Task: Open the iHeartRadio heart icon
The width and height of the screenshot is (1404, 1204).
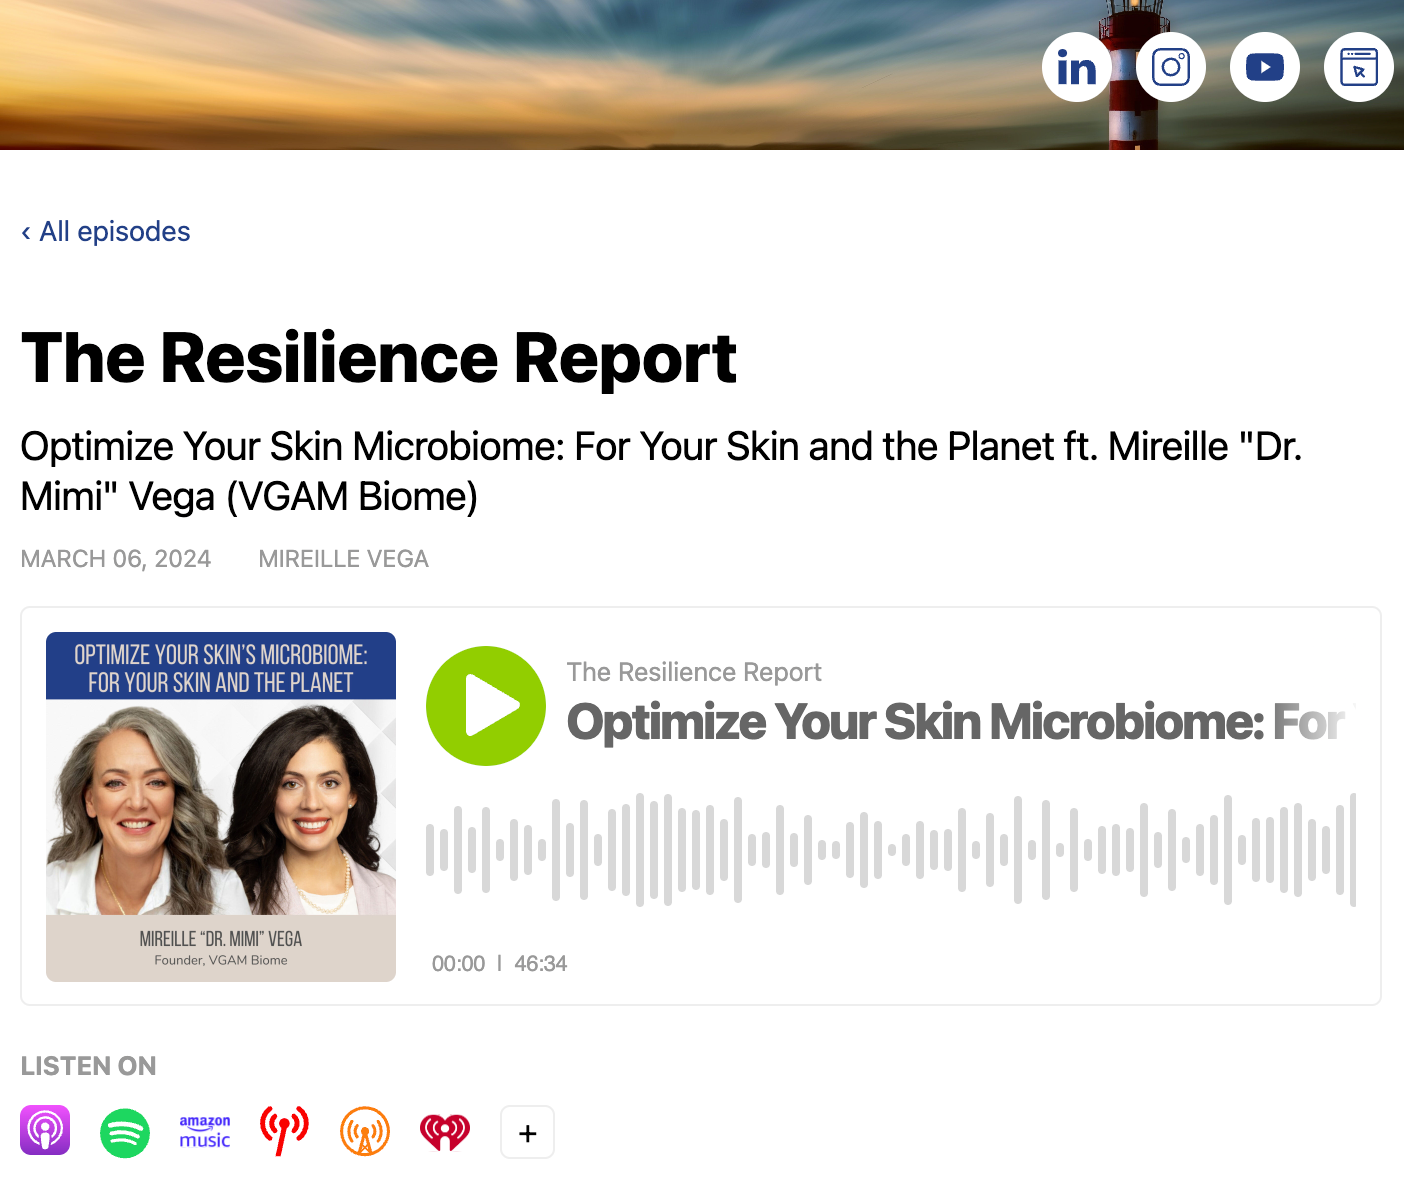Action: (445, 1132)
